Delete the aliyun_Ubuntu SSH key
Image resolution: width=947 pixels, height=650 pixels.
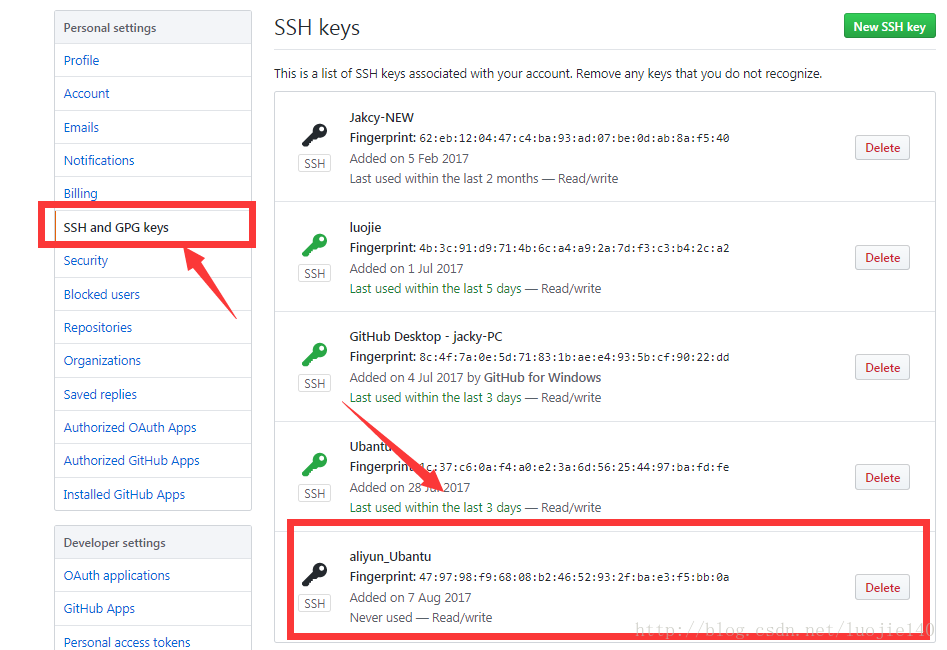(882, 588)
